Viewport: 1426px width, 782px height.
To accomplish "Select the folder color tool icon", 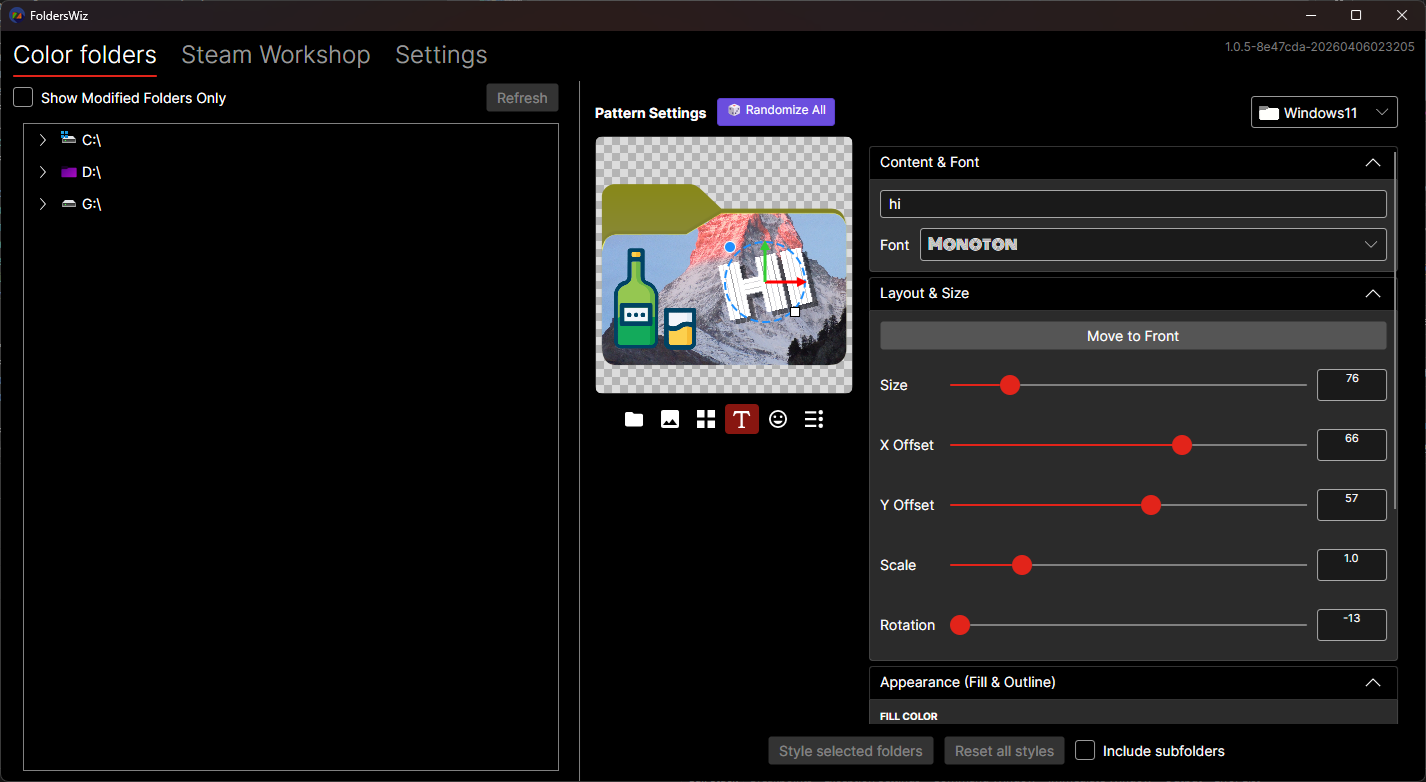I will [634, 419].
